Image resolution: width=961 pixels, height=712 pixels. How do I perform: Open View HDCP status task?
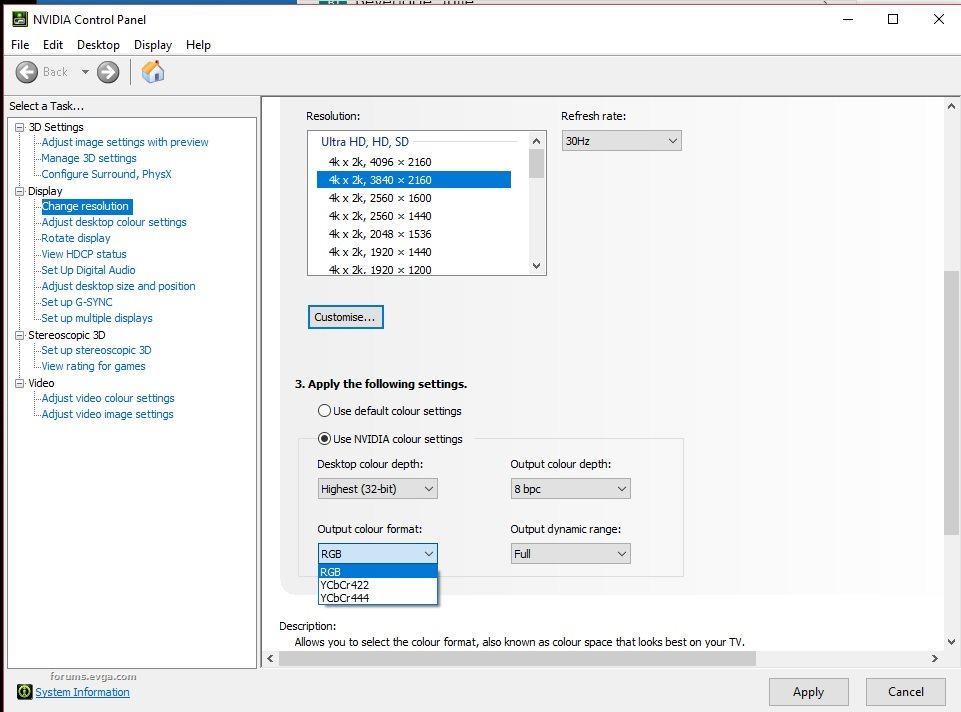(x=84, y=254)
